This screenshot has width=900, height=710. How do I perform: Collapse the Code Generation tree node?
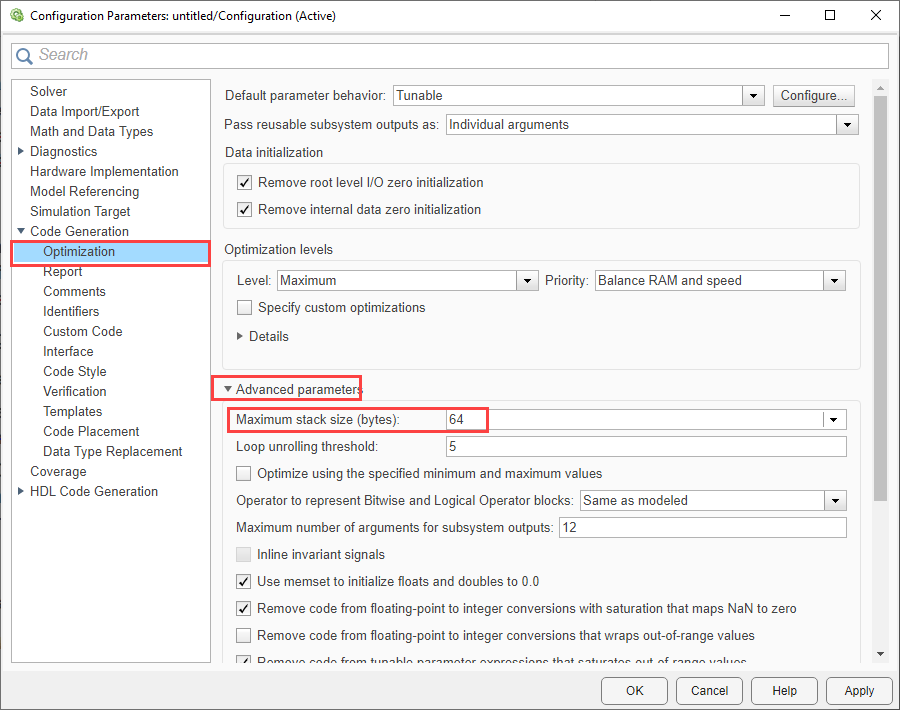(x=21, y=232)
